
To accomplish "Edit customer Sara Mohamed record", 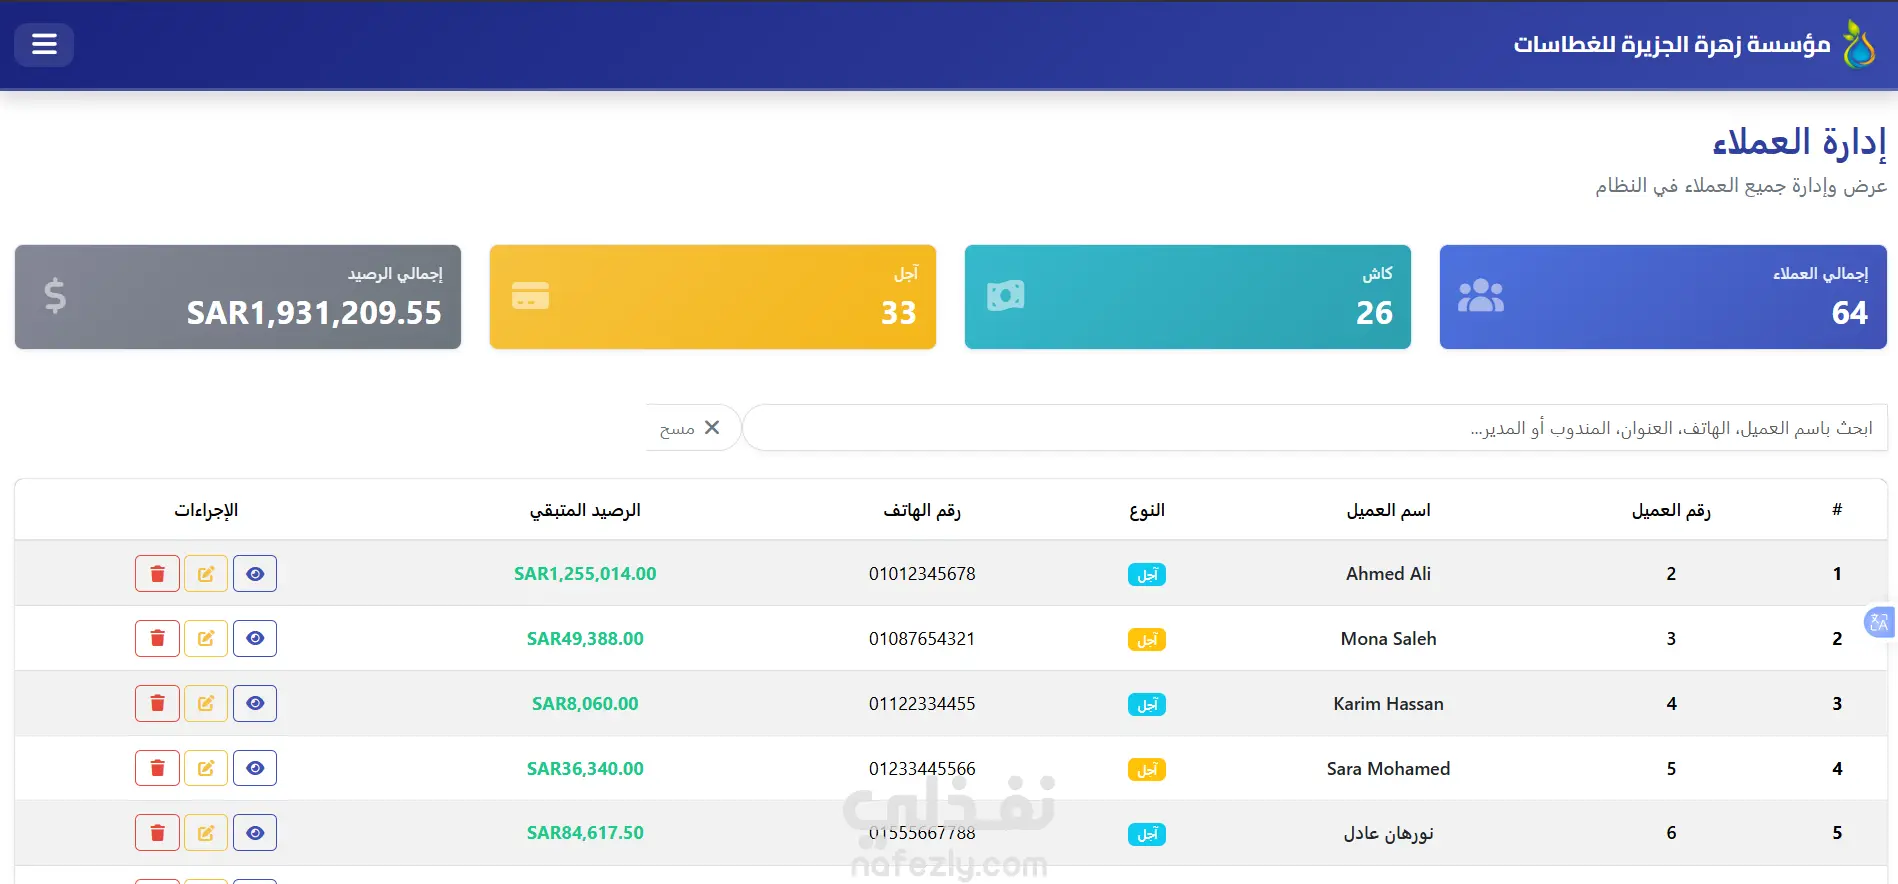I will click(206, 768).
